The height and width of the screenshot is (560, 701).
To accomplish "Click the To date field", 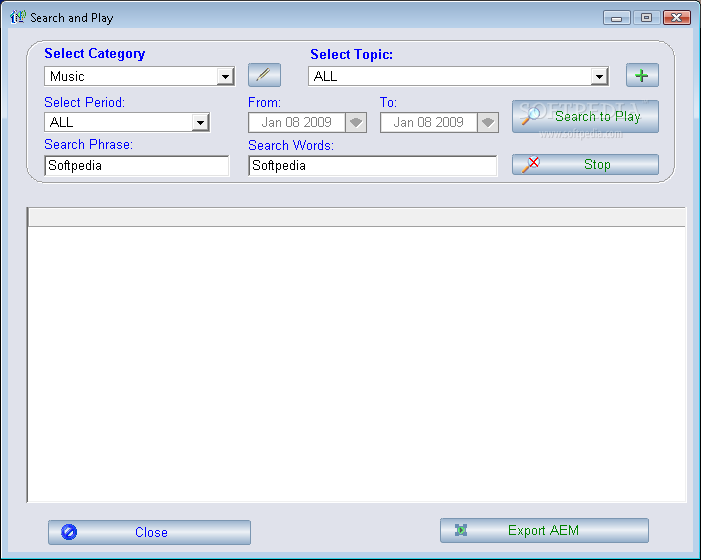I will tap(429, 122).
